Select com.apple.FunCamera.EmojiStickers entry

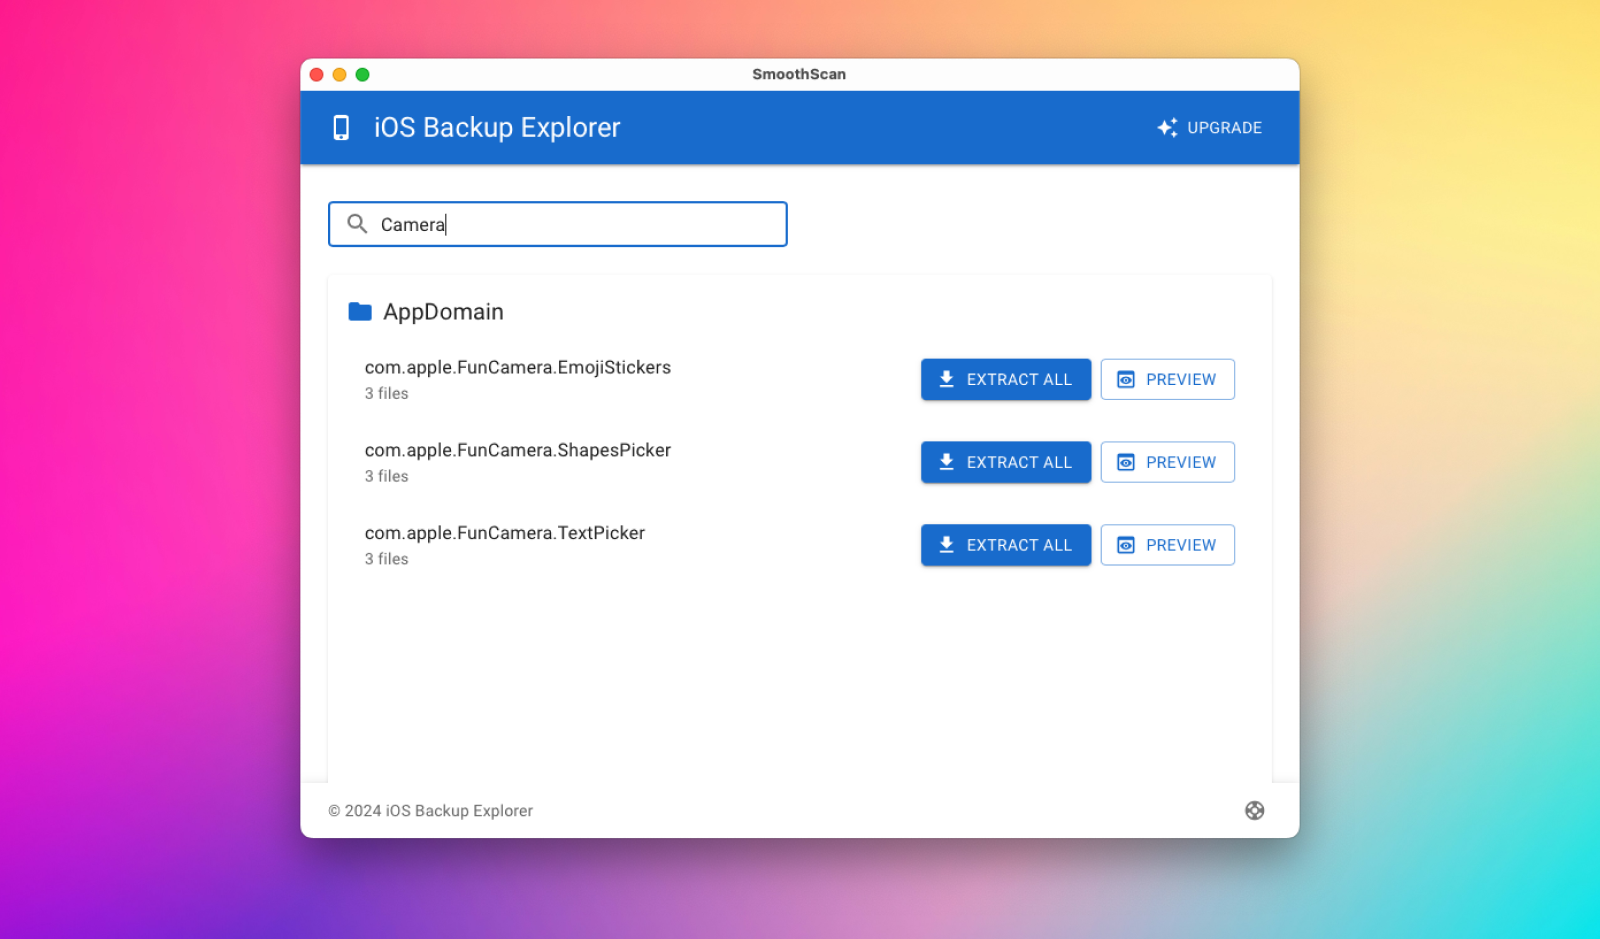(518, 368)
